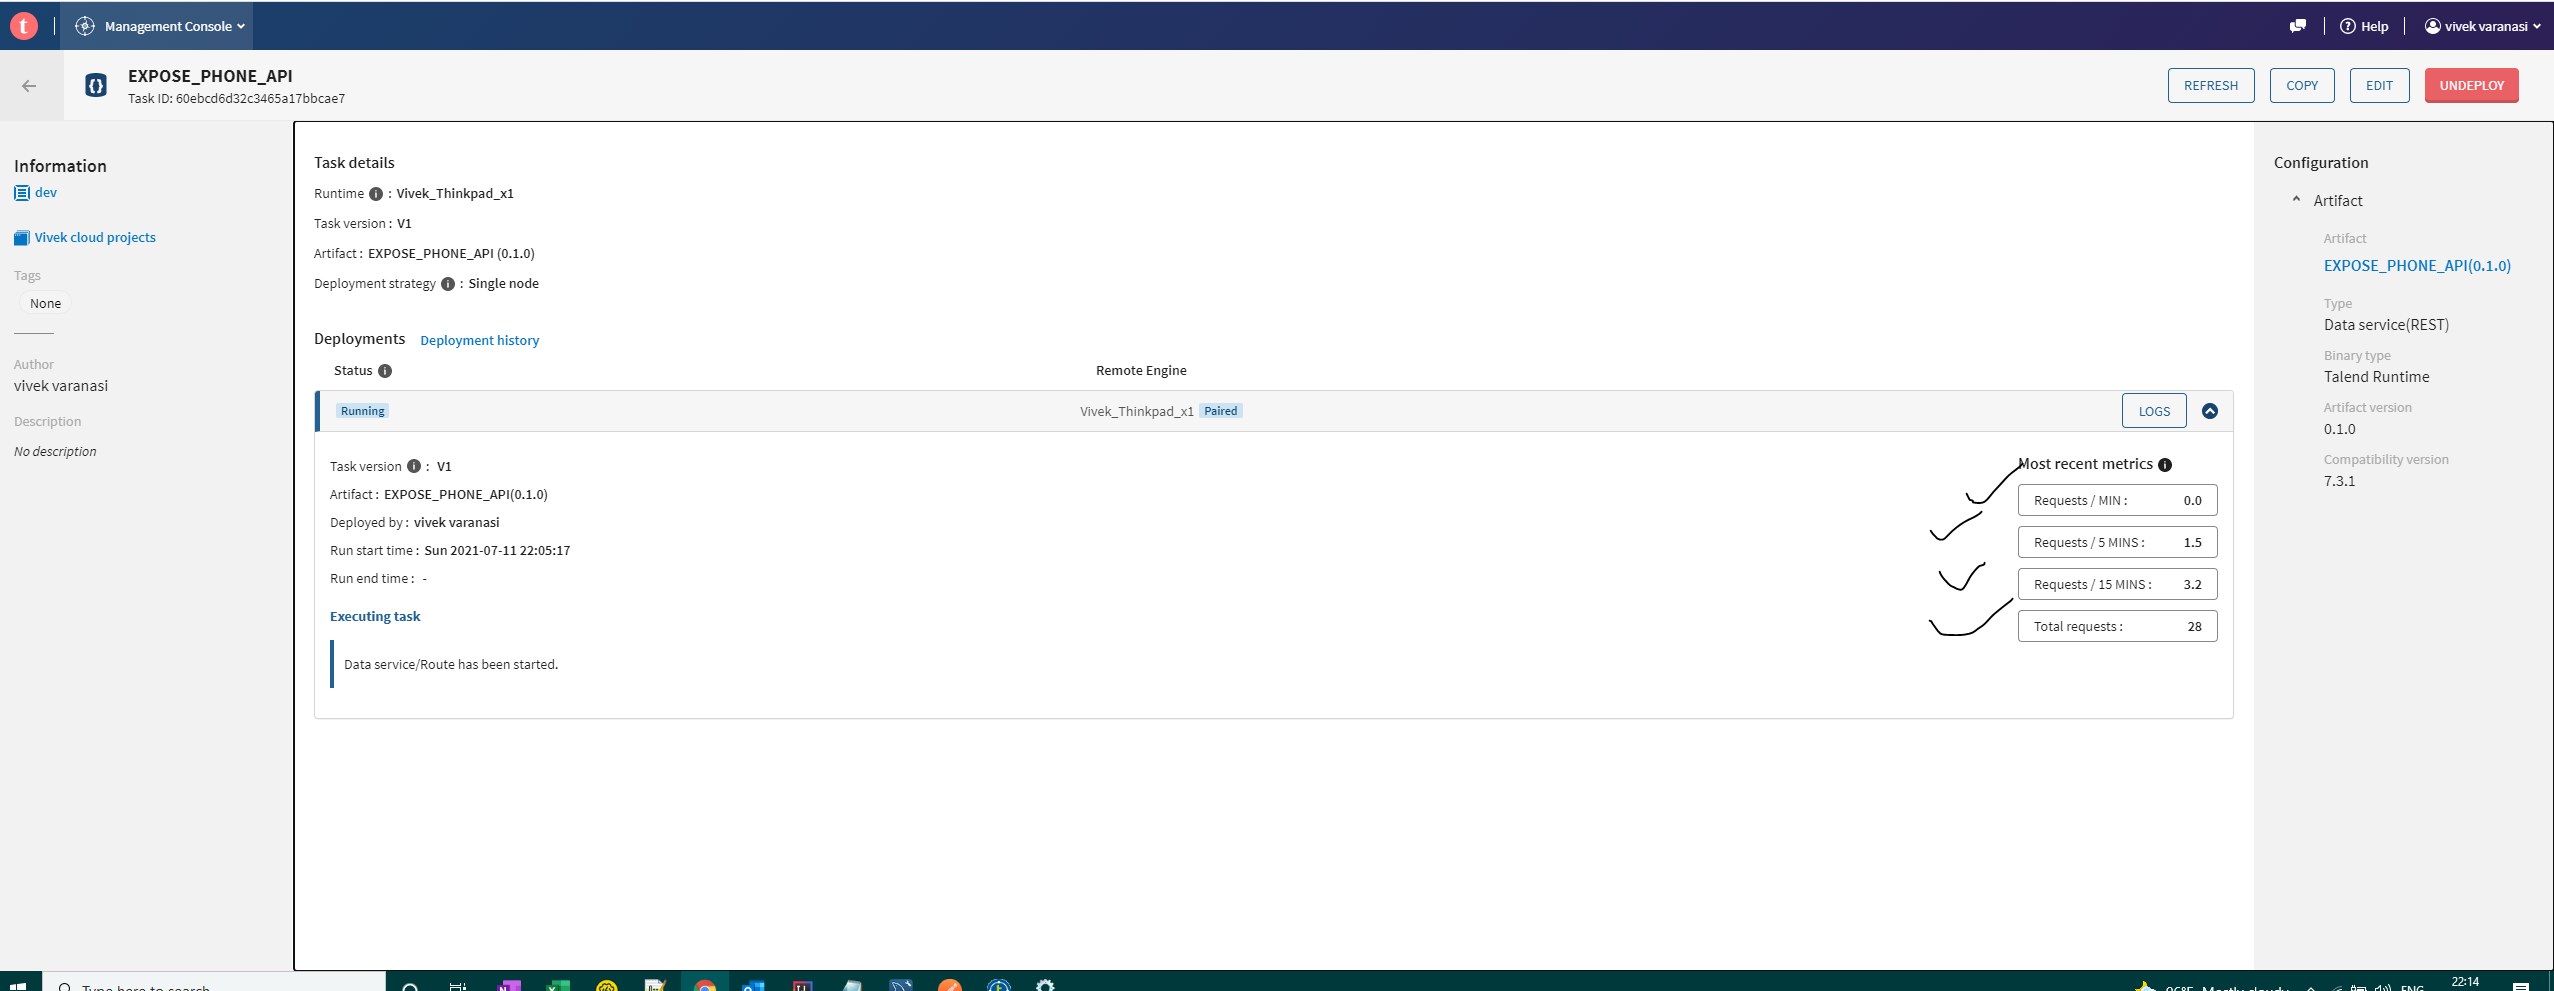Screen dimensions: 2554x991
Task: Open the Deployment history link
Action: click(479, 341)
